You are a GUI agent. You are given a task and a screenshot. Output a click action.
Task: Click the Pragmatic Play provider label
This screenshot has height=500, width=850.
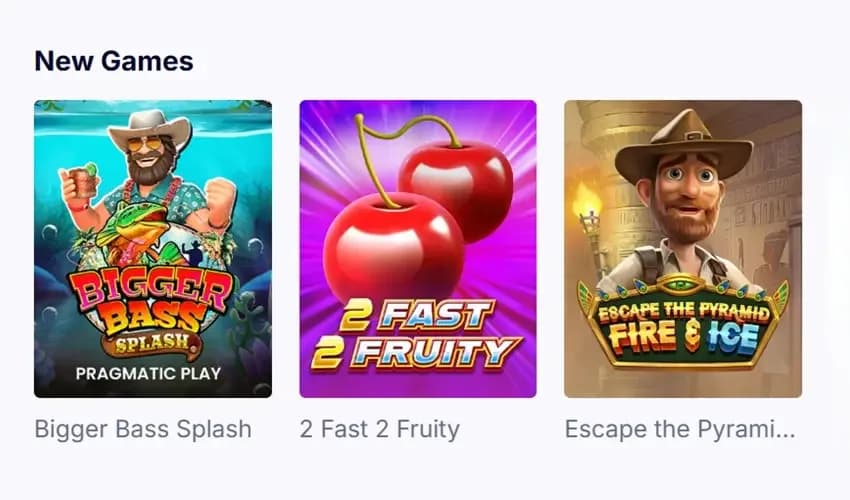point(149,373)
